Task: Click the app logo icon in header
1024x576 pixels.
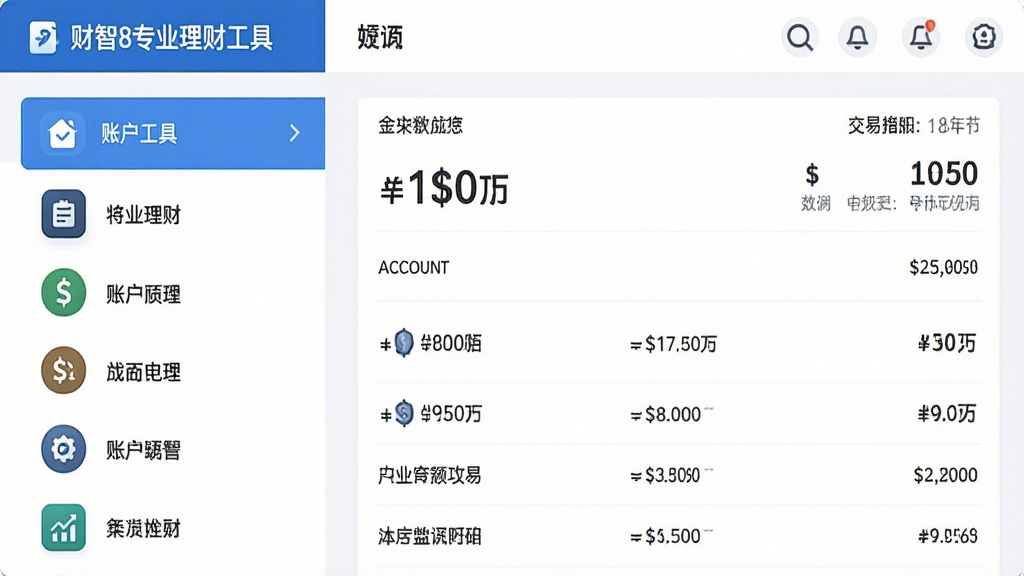Action: pyautogui.click(x=43, y=37)
